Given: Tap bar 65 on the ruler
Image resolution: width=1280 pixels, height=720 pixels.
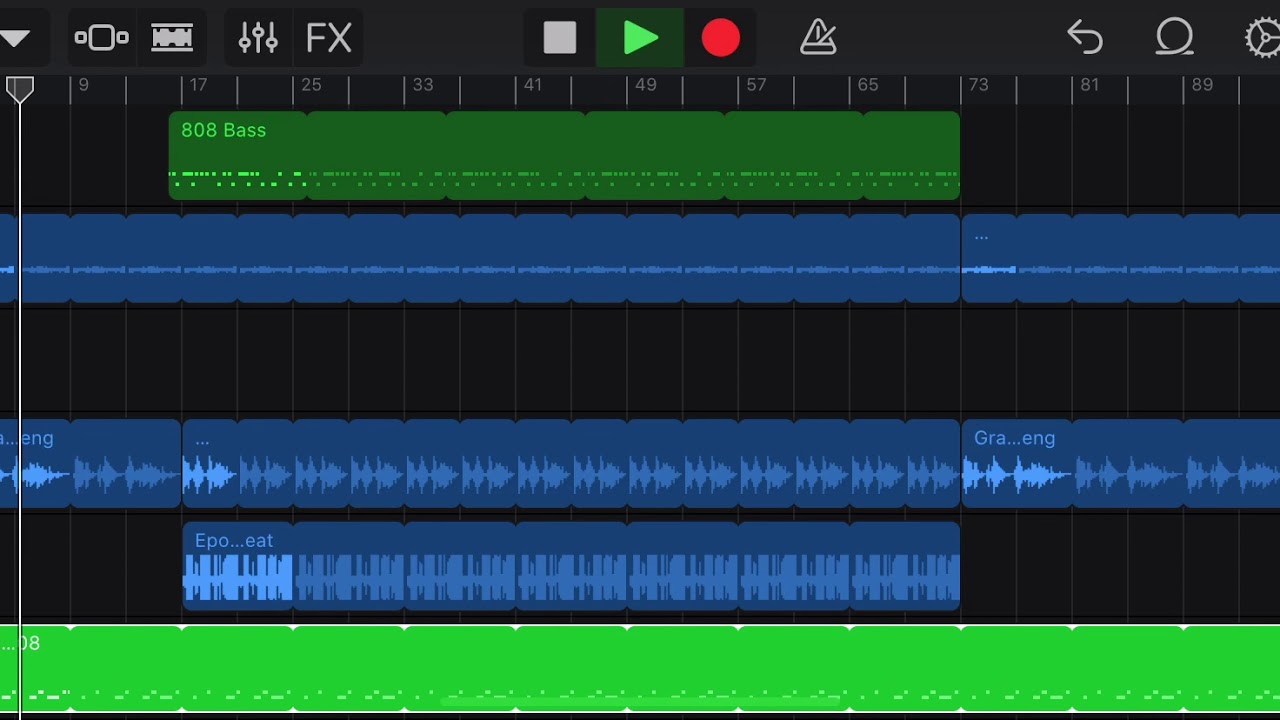Looking at the screenshot, I should [x=868, y=86].
